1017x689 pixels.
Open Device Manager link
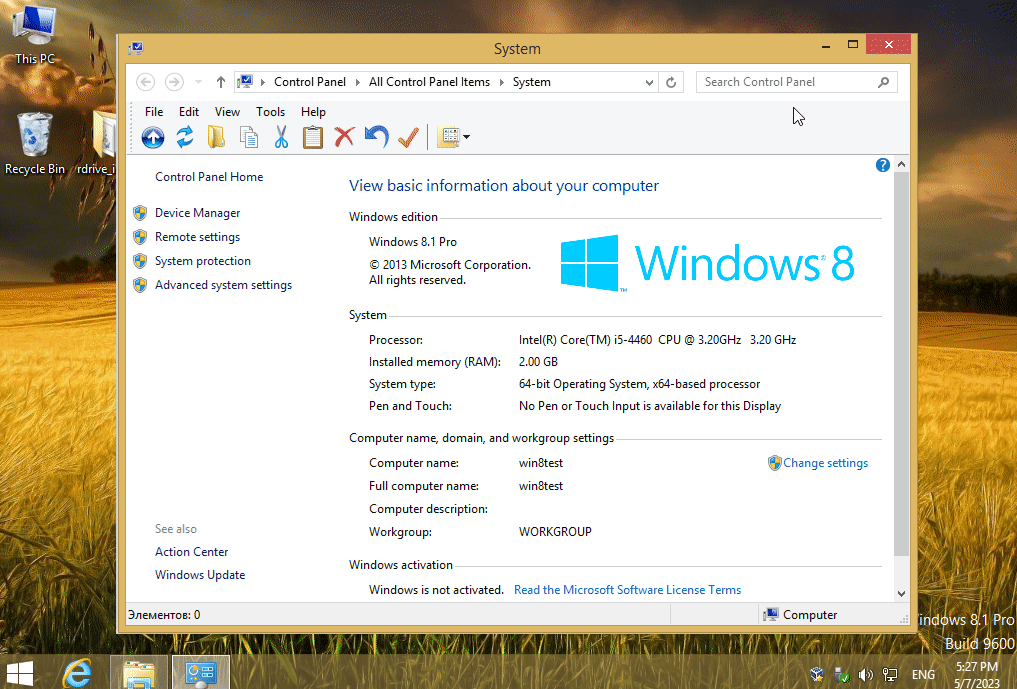197,213
